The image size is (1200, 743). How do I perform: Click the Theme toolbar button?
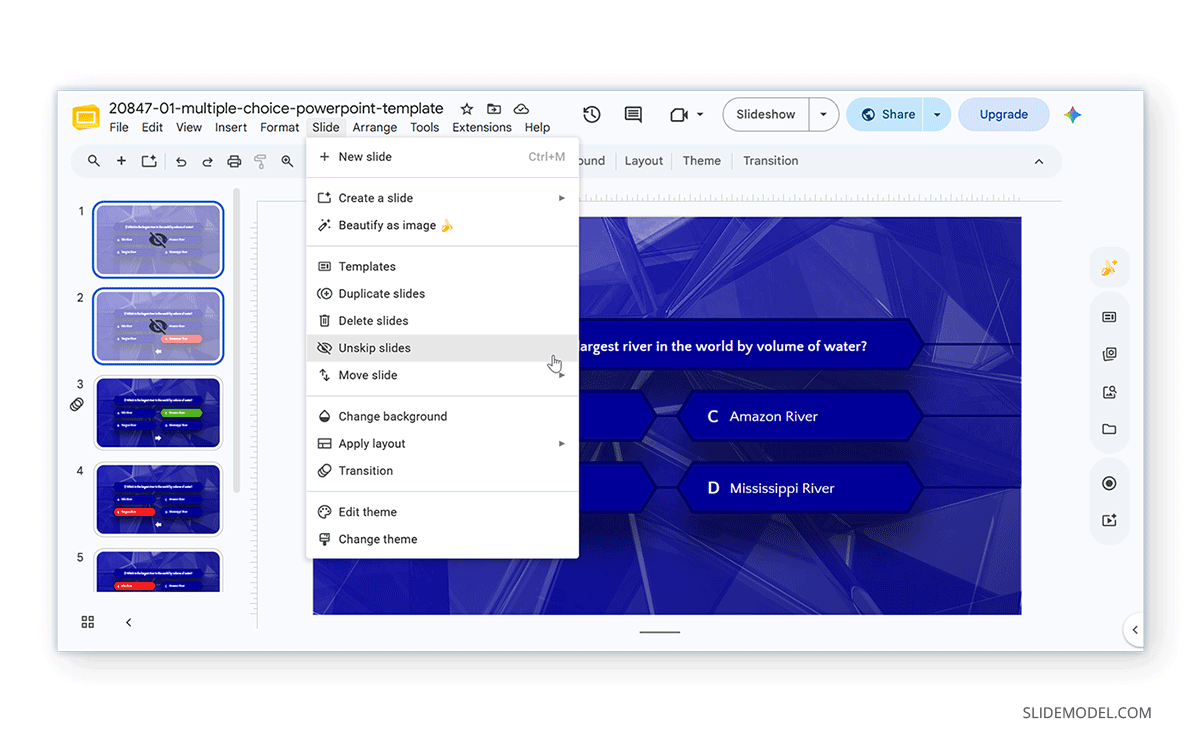point(702,161)
